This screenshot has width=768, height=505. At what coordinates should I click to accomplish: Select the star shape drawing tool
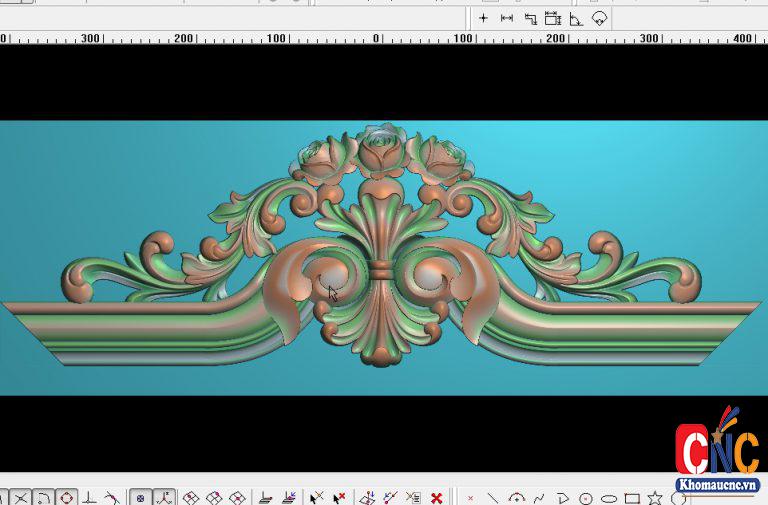(x=655, y=497)
